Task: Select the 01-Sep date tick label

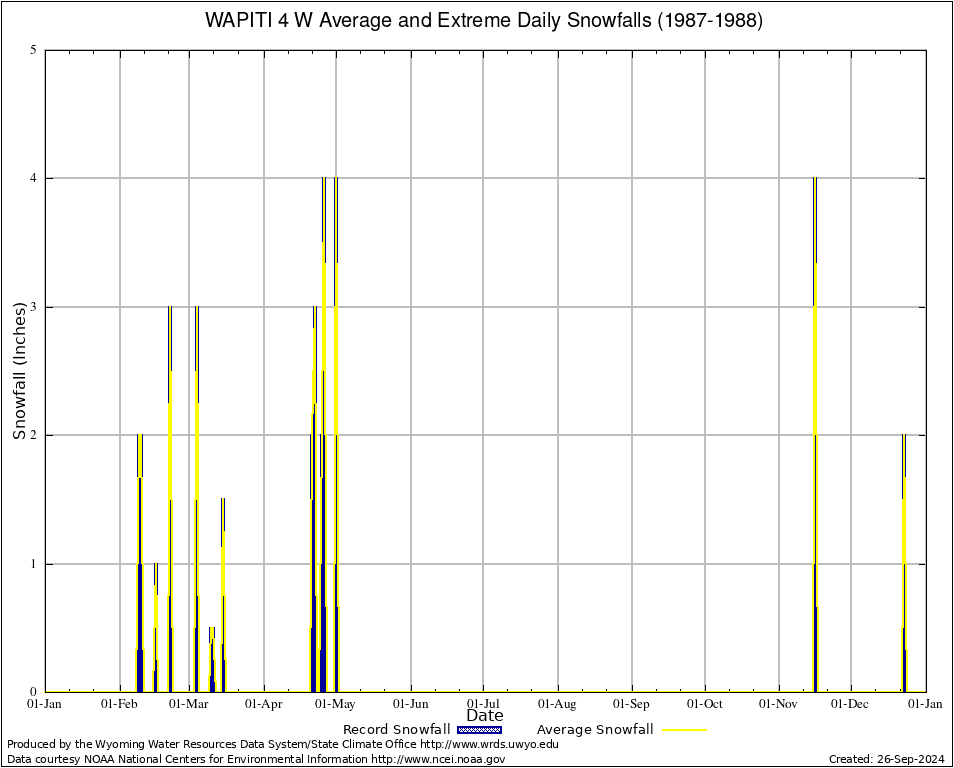Action: click(631, 704)
